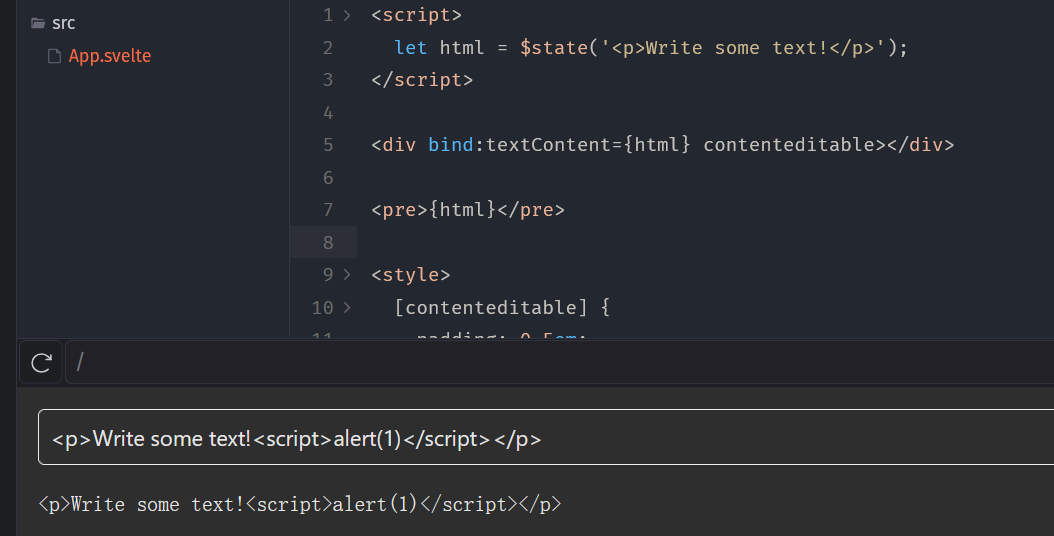Fold the script block at line 1
1054x536 pixels.
(347, 16)
